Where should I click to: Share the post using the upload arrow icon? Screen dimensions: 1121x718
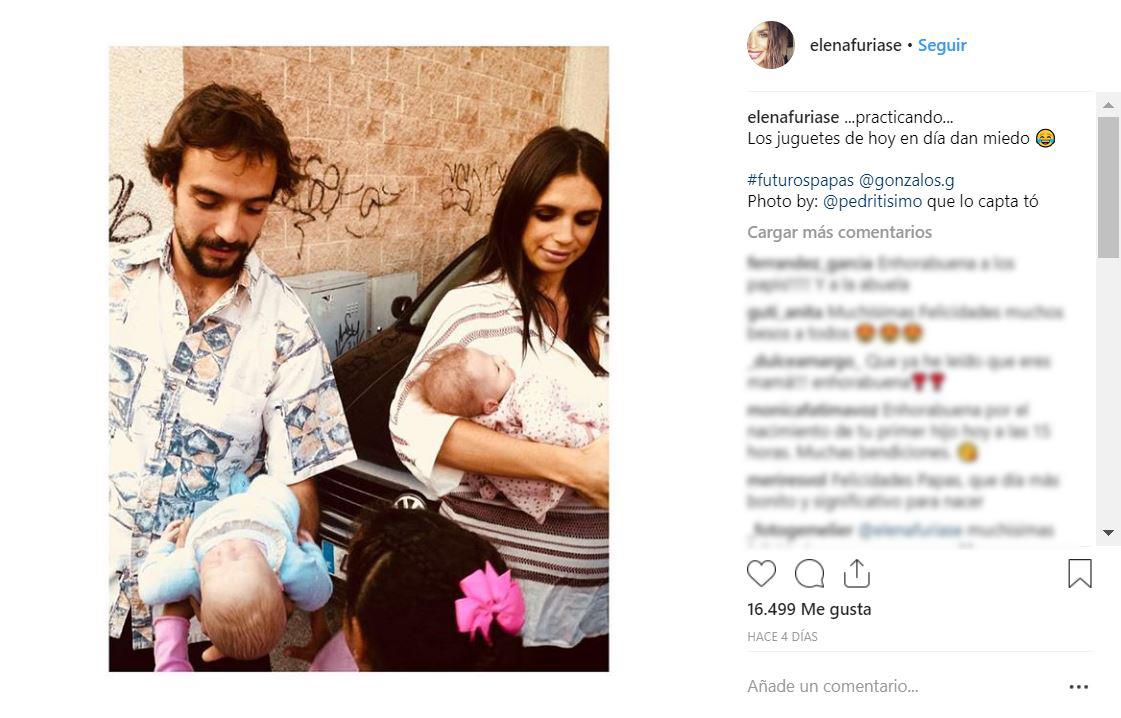pos(856,574)
